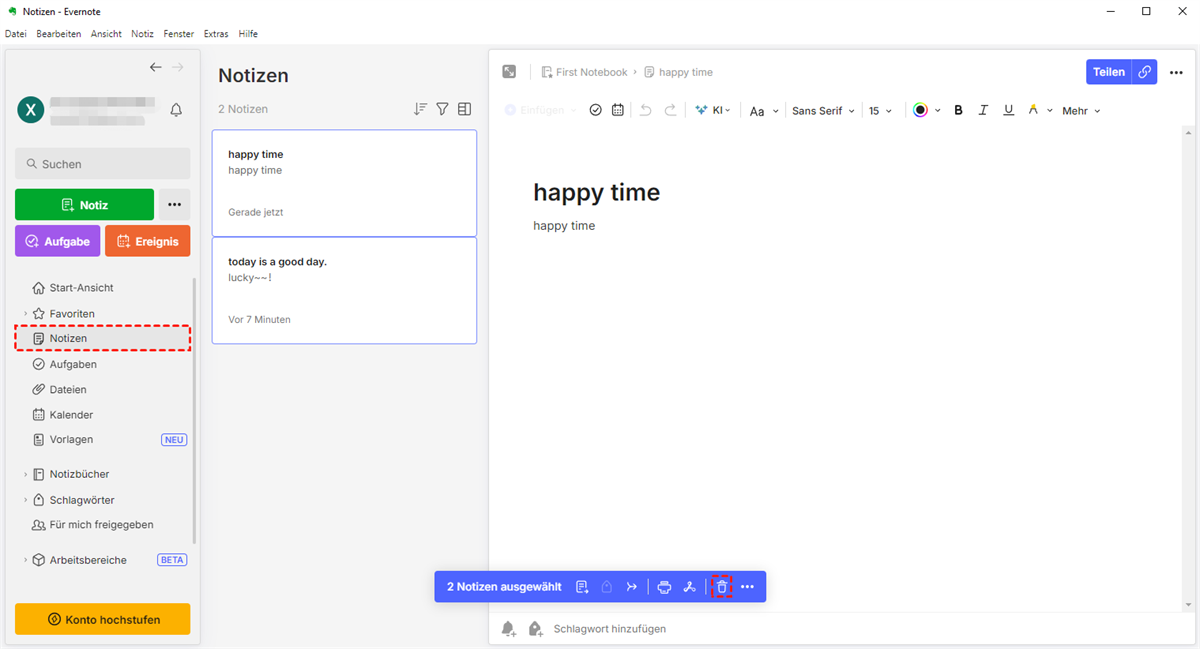Expand the Schlagwörter tree
1200x649 pixels.
click(25, 500)
